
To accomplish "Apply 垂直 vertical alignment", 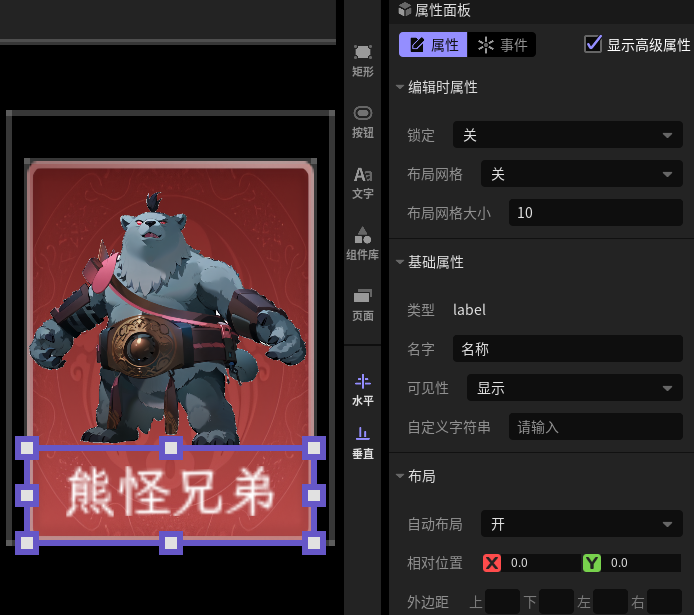I will (x=362, y=443).
